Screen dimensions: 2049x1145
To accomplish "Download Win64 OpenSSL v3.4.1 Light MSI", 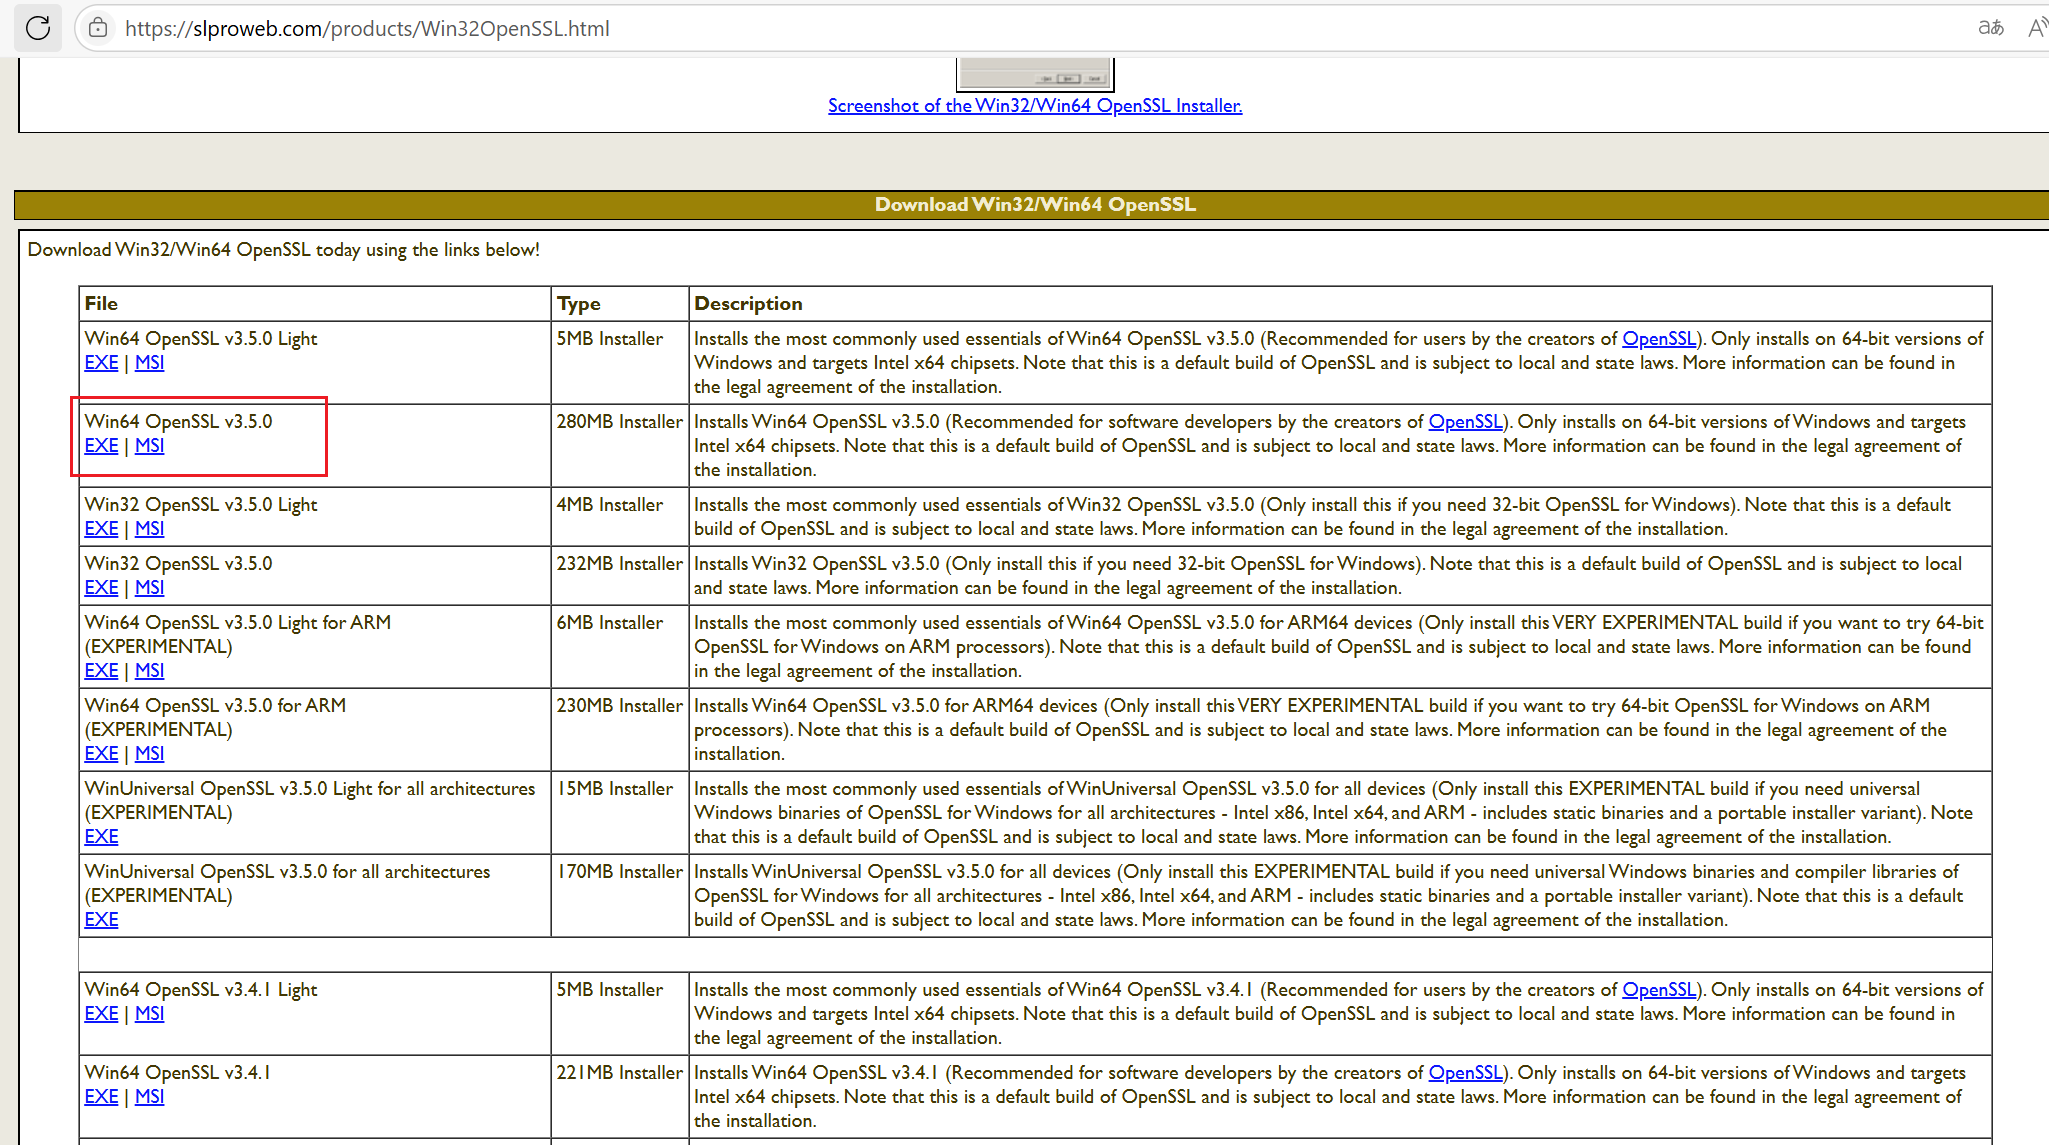I will tap(149, 1014).
